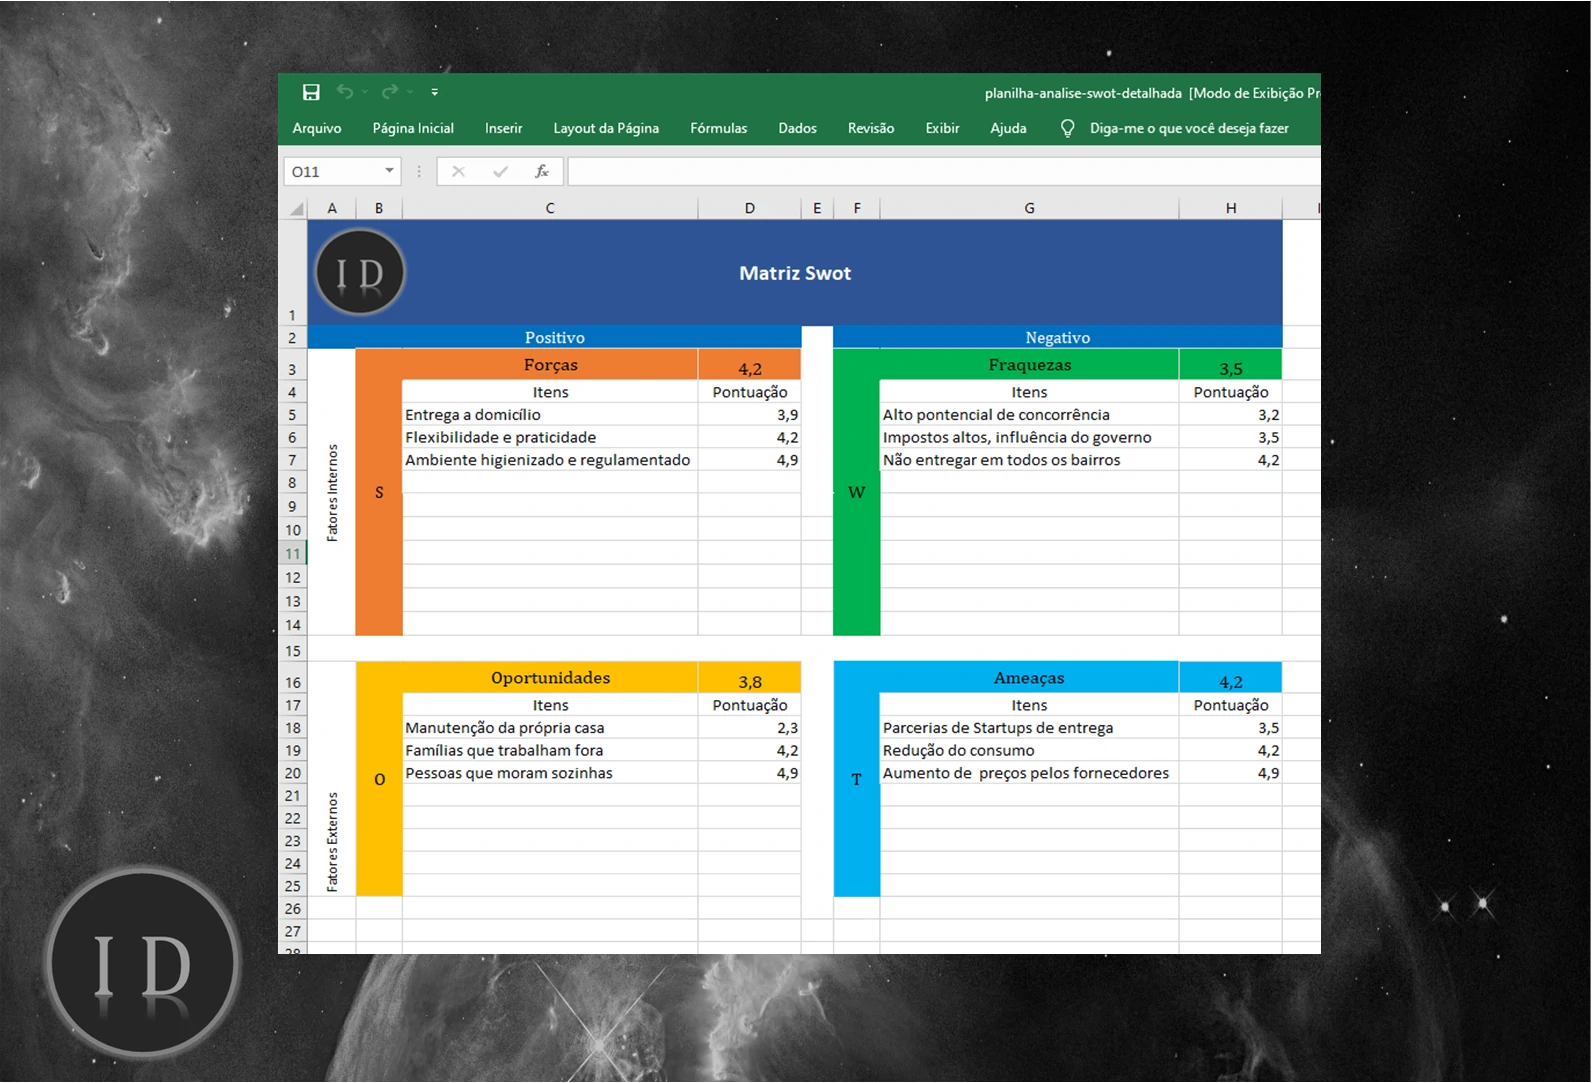Open the Layout da Página tab

606,128
